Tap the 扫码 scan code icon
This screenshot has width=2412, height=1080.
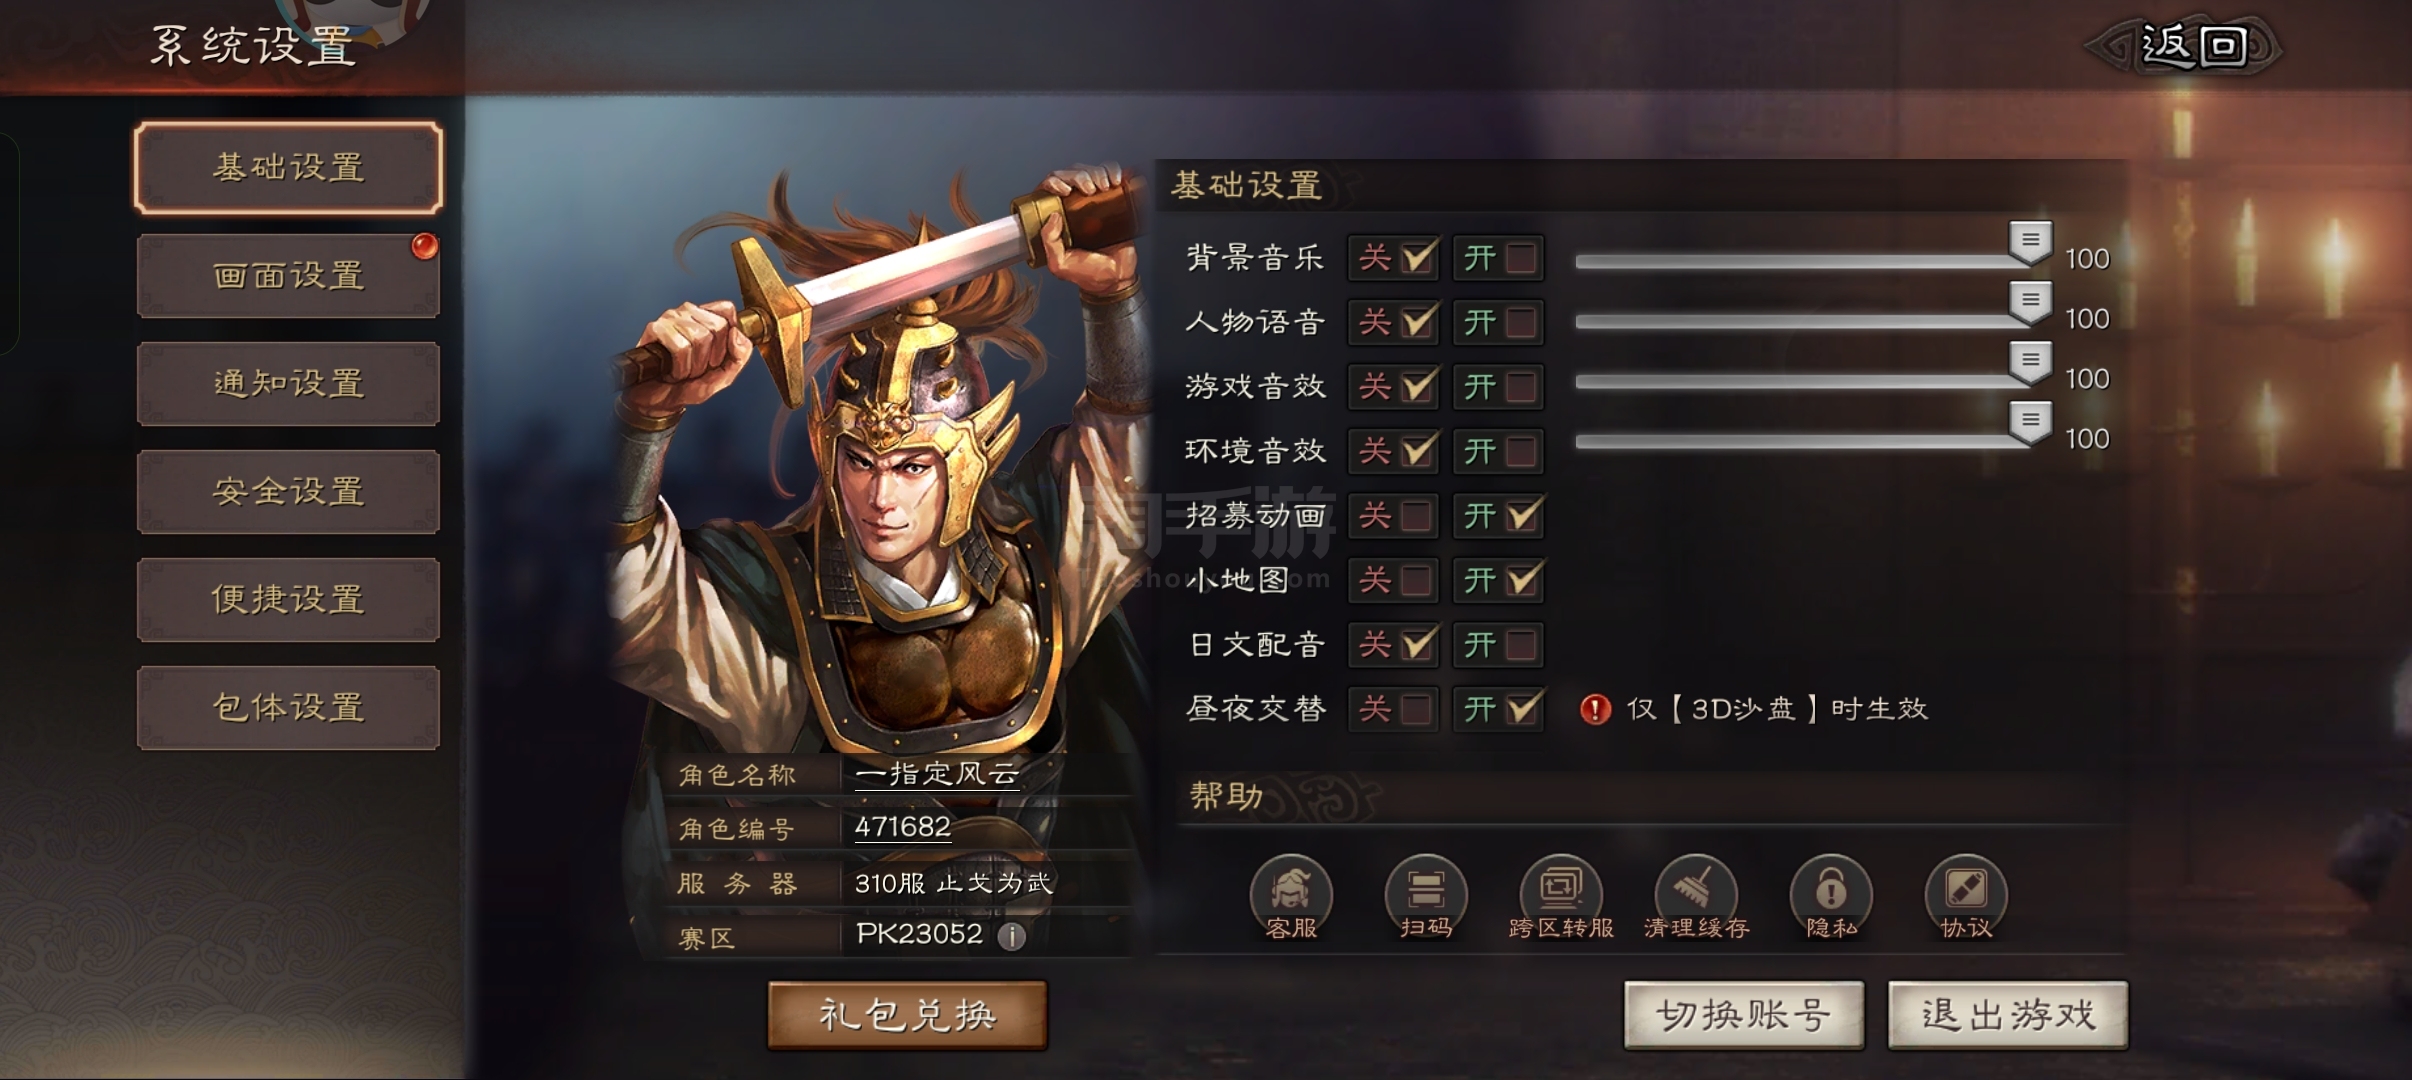pyautogui.click(x=1426, y=897)
